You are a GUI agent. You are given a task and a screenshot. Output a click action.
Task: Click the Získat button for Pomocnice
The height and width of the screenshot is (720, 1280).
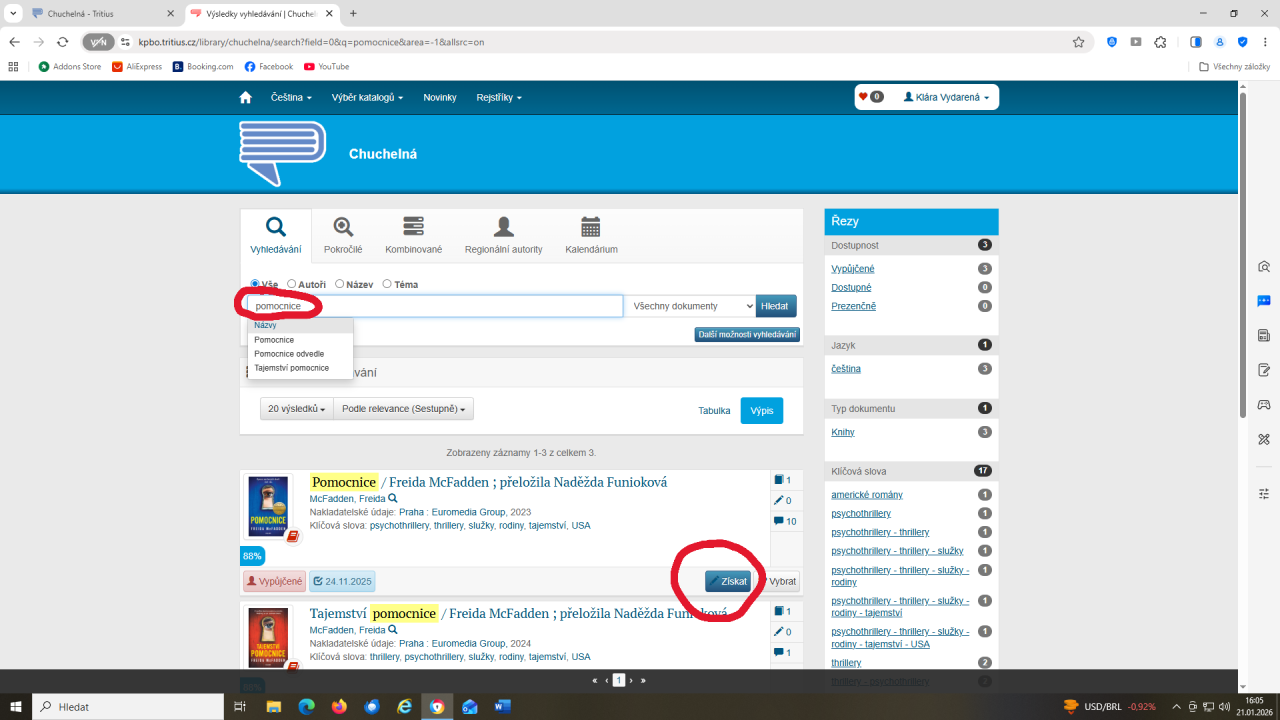point(727,581)
